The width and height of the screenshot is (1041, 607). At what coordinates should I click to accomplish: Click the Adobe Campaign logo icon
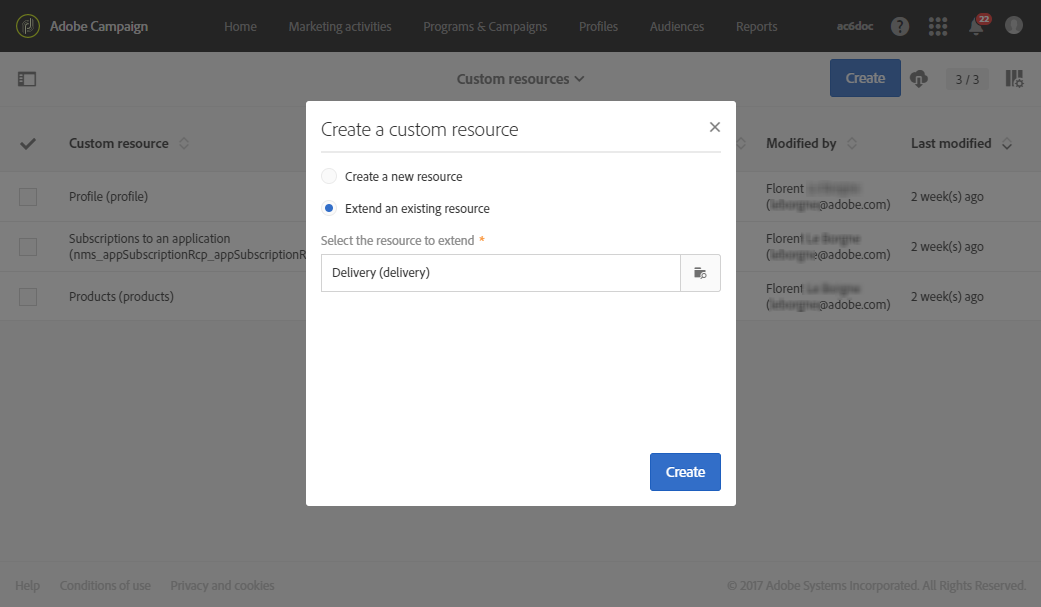[x=28, y=26]
